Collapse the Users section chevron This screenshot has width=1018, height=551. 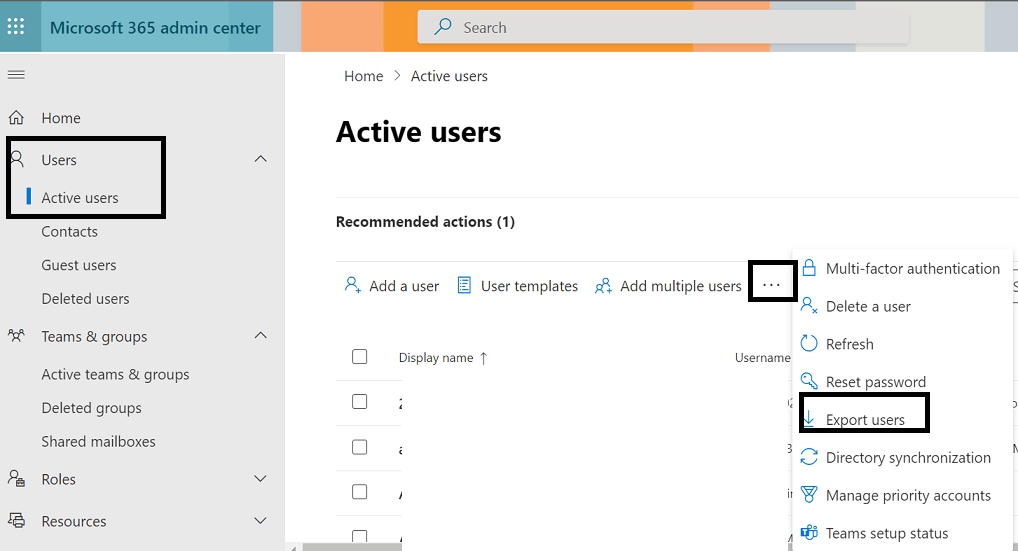pyautogui.click(x=261, y=159)
